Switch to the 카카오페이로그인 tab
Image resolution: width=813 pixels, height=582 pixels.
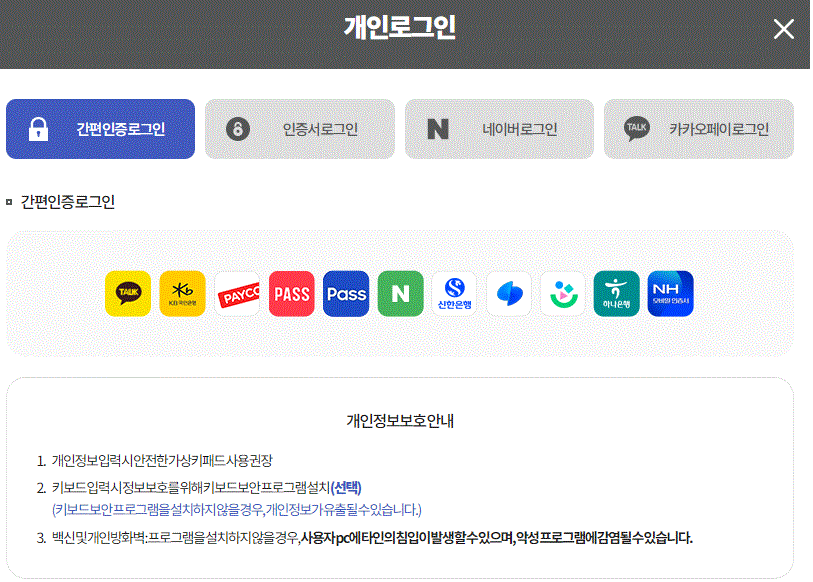click(x=699, y=129)
